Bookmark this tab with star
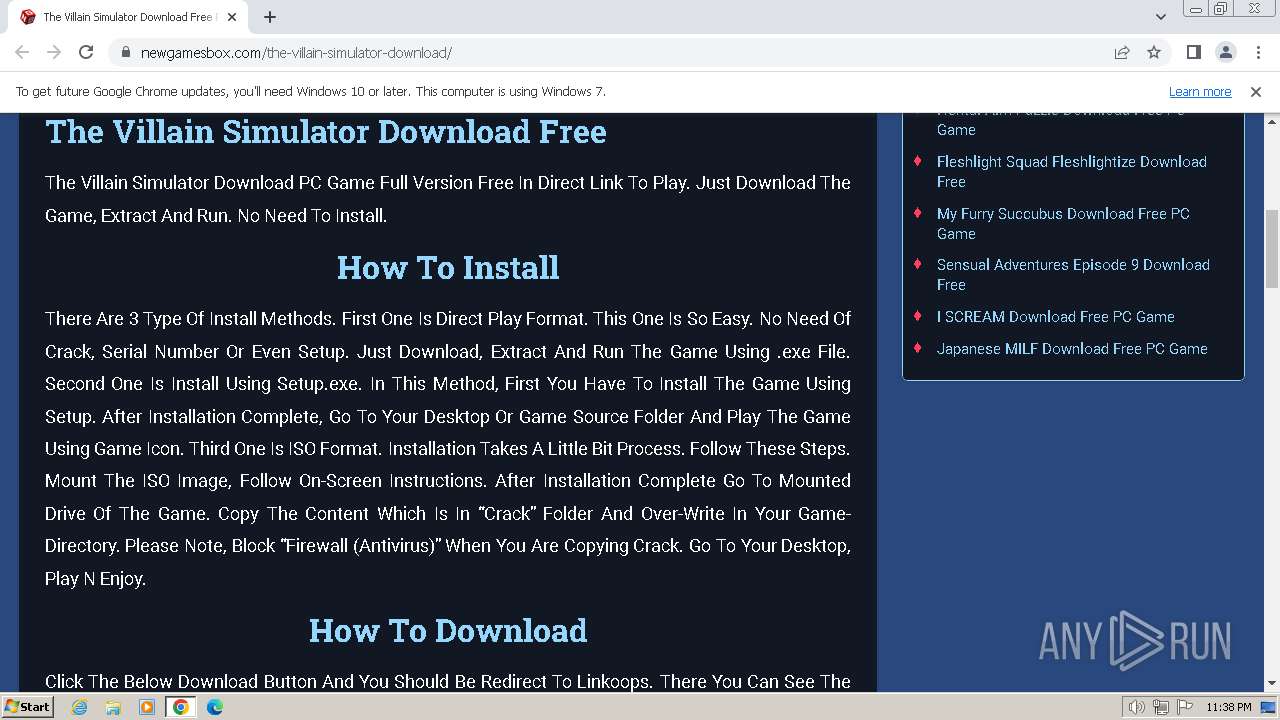Viewport: 1280px width, 720px height. (x=1154, y=52)
